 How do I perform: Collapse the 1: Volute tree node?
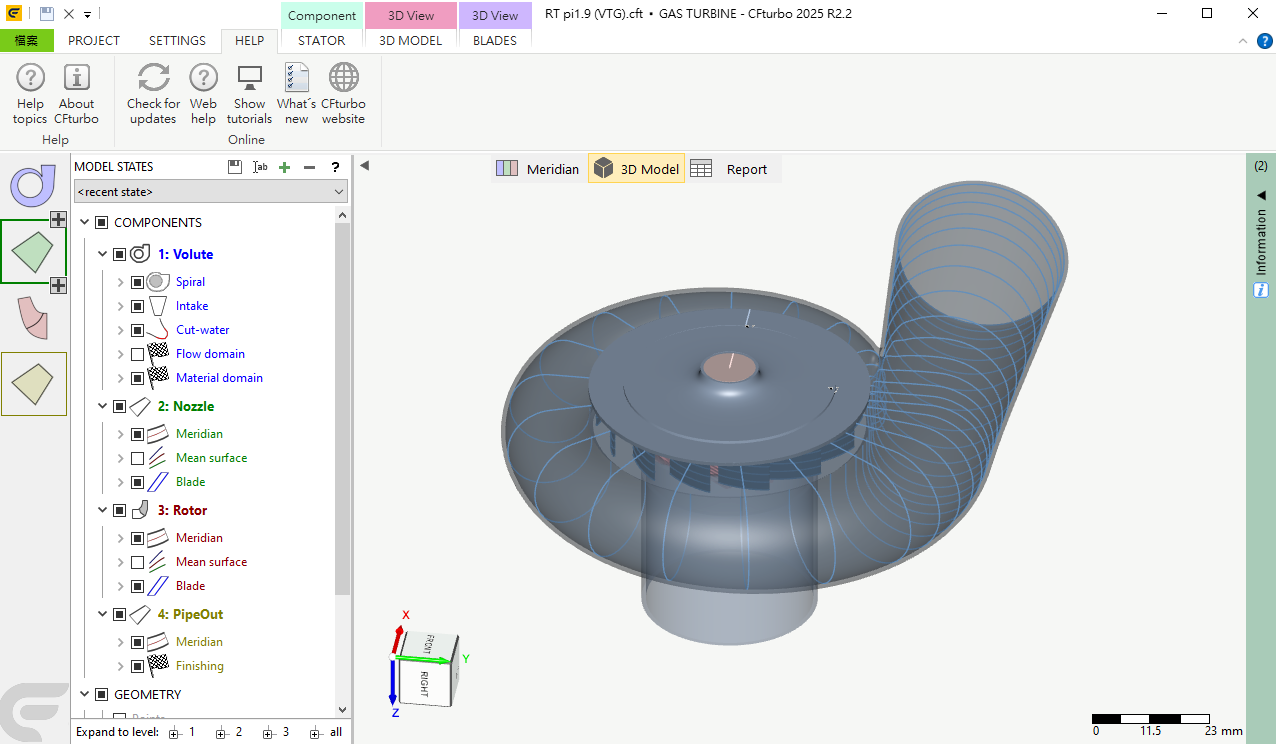(103, 254)
